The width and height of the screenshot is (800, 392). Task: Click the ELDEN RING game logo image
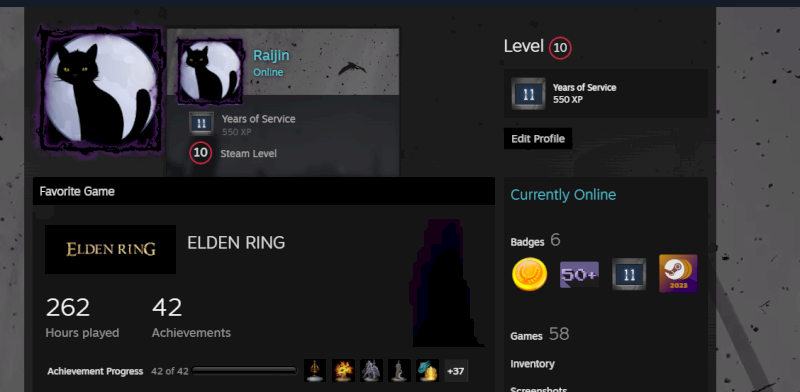coord(110,249)
